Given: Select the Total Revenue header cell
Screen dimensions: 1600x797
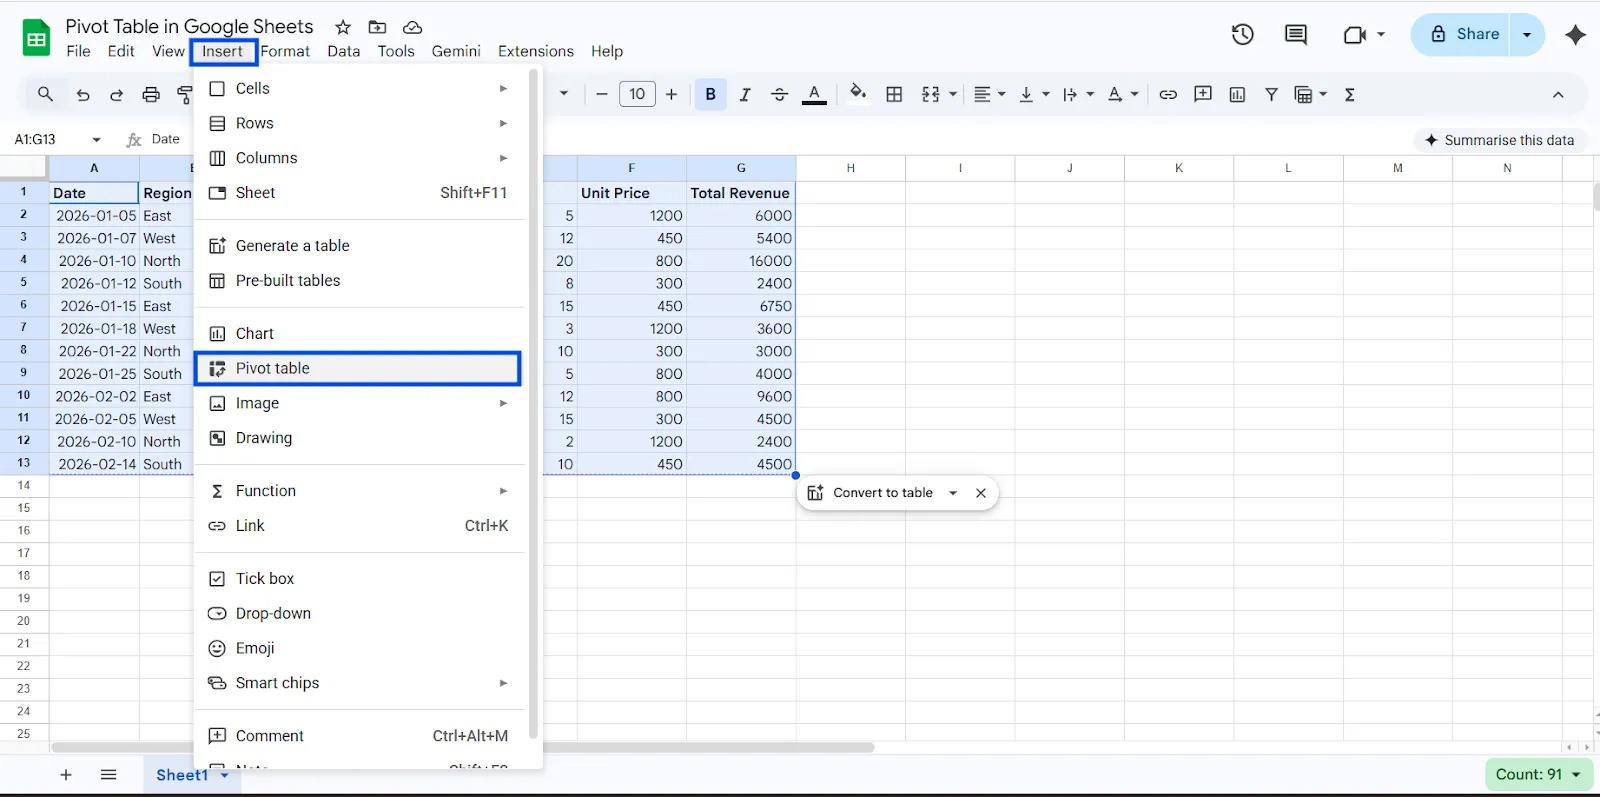Looking at the screenshot, I should (741, 192).
